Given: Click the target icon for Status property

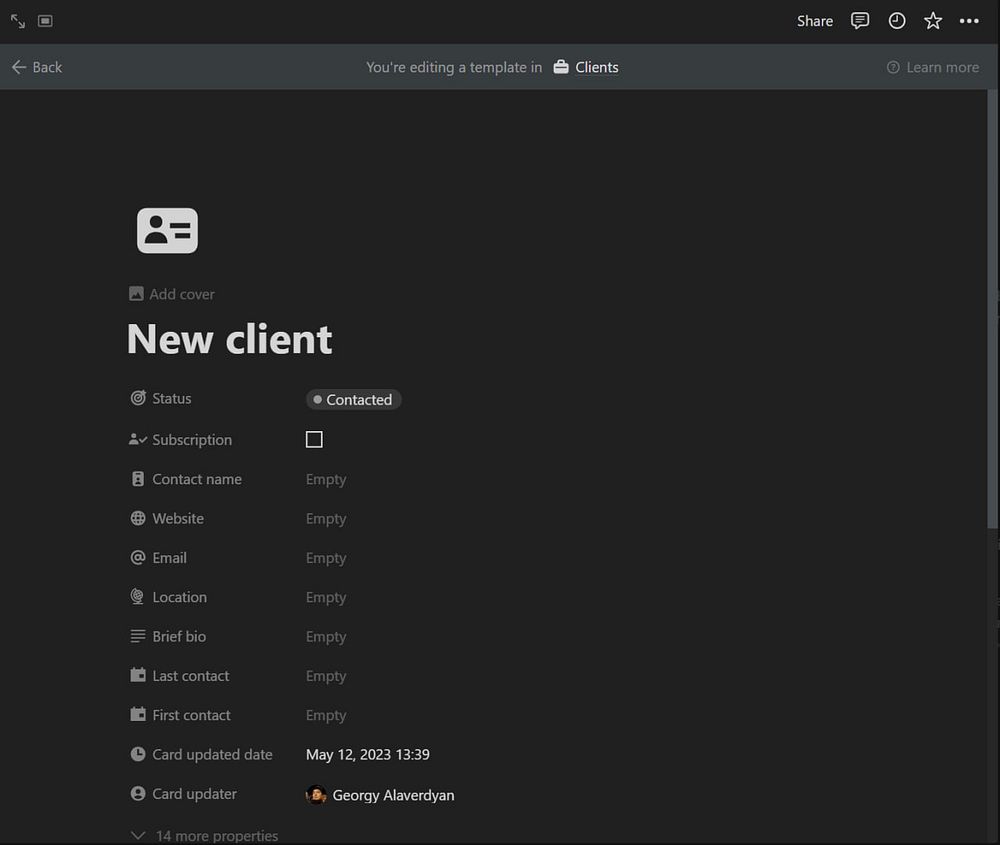Looking at the screenshot, I should click(138, 398).
